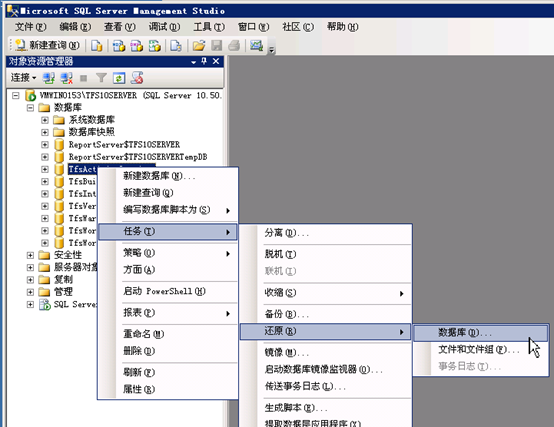The height and width of the screenshot is (427, 554).
Task: Open 收缩(S) submenu in Tasks
Action: click(x=325, y=293)
